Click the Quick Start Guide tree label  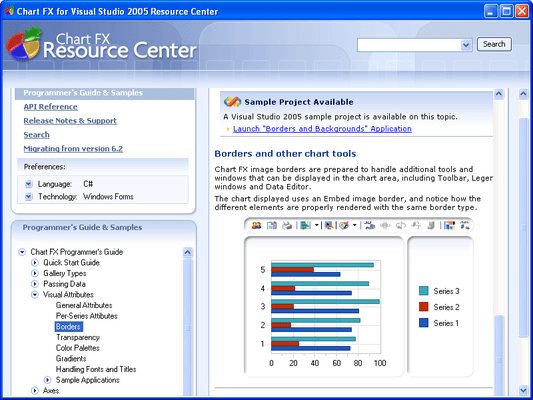coord(71,262)
